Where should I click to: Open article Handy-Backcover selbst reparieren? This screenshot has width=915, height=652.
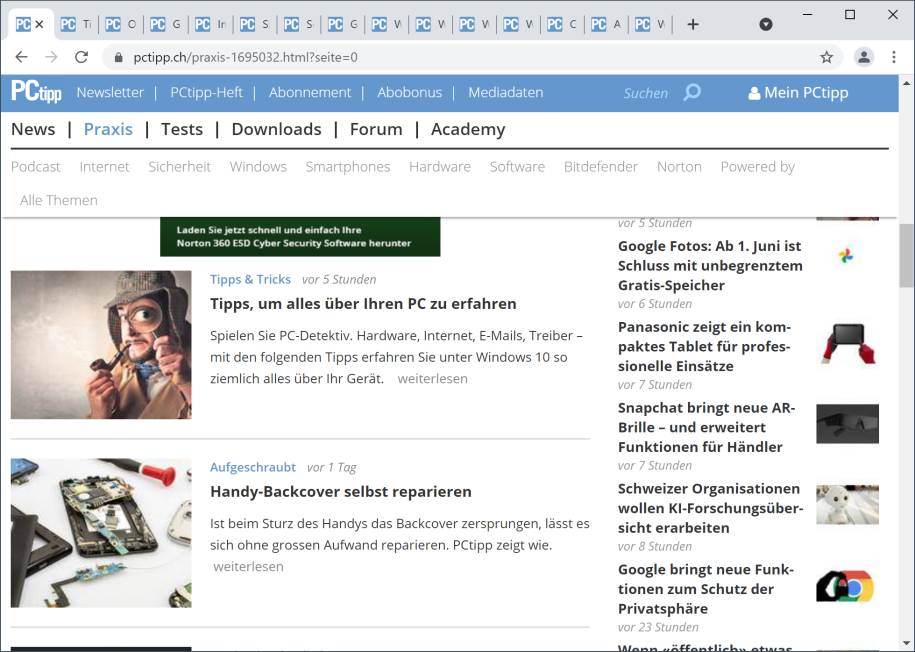click(x=341, y=491)
